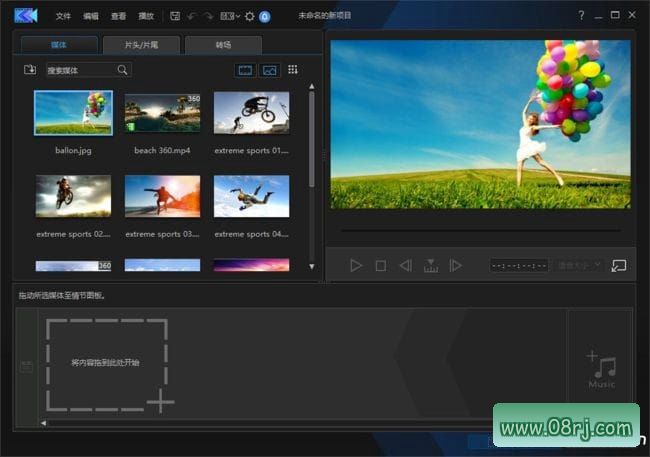Undock the preview window icon
This screenshot has height=457, width=650.
click(x=618, y=265)
